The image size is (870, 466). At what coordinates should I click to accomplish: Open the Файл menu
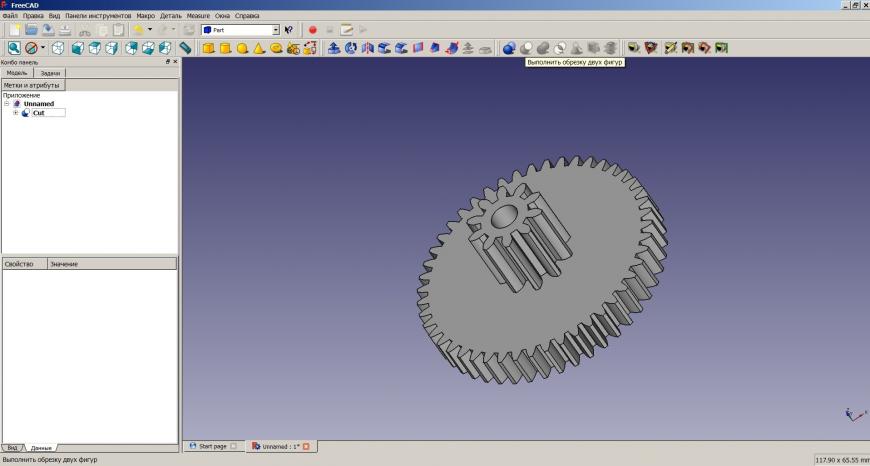click(x=10, y=16)
